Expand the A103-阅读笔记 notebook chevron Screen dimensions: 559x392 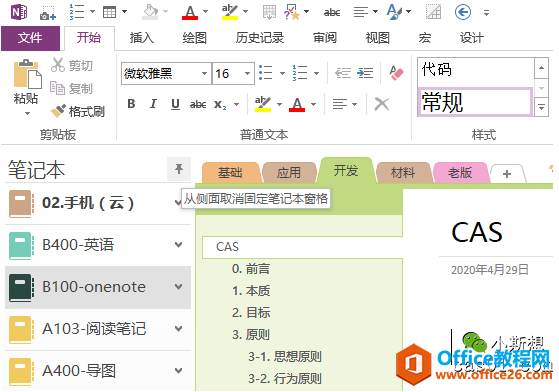[x=179, y=329]
